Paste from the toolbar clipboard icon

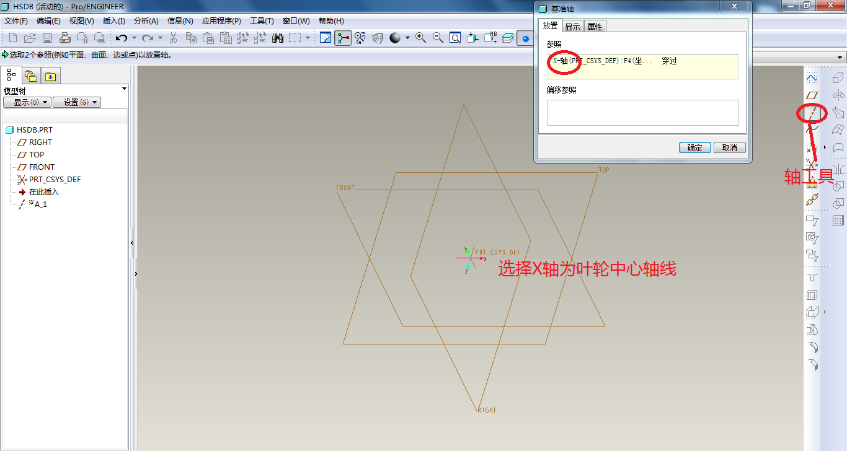point(209,38)
